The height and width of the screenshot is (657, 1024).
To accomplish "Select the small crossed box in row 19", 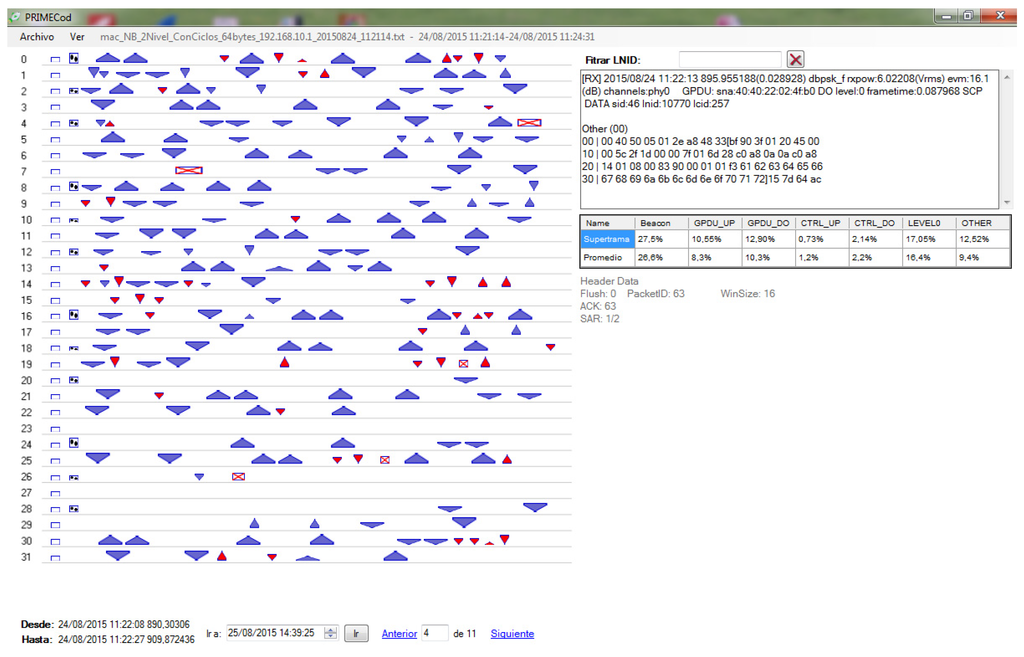I will 463,364.
